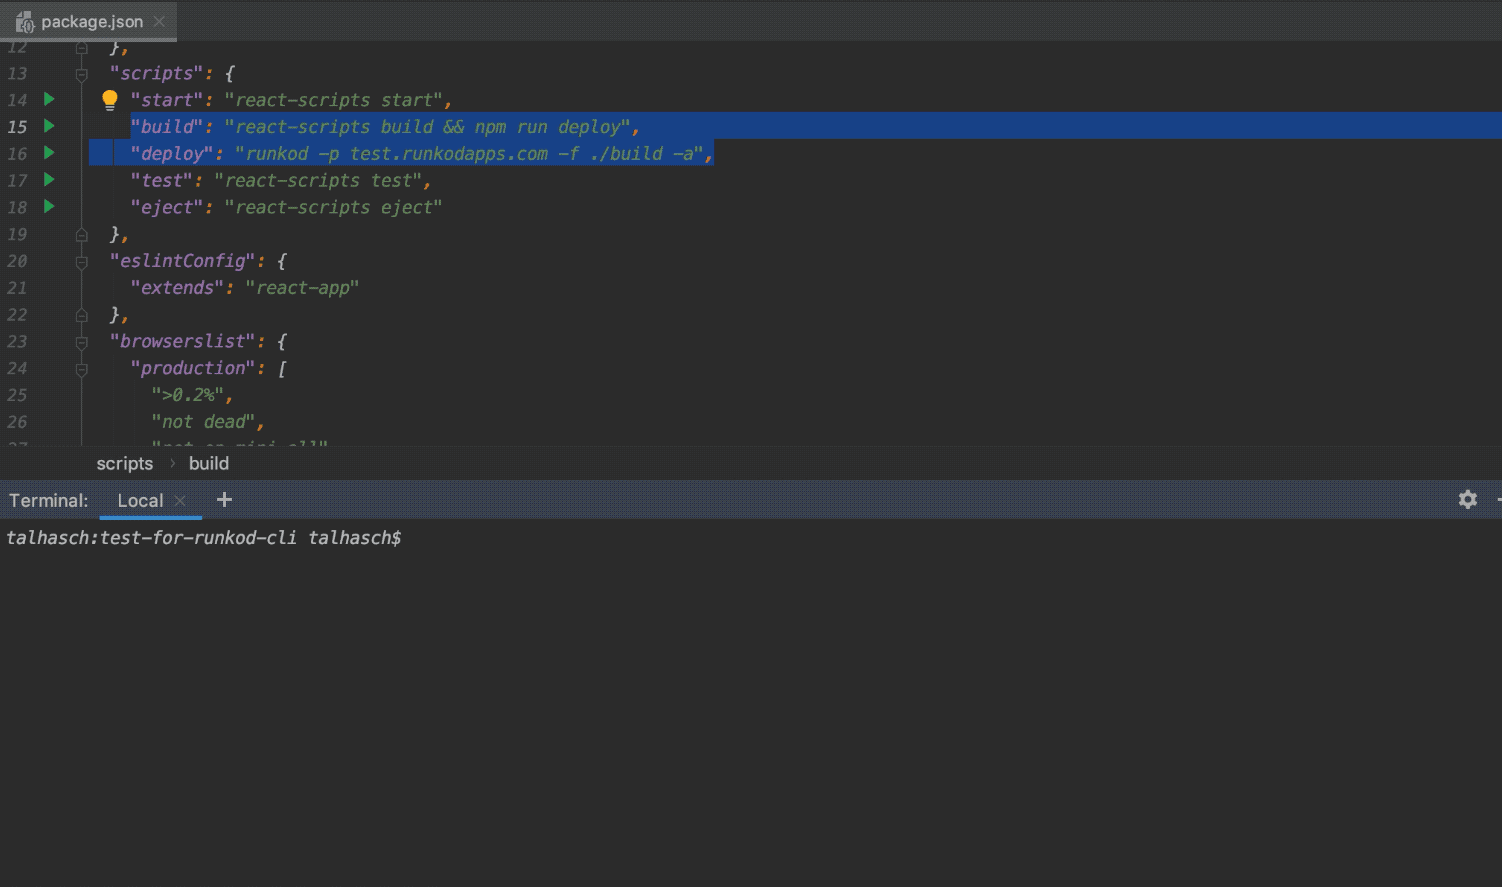Click build in the breadcrumb bar
Image resolution: width=1502 pixels, height=887 pixels.
[x=209, y=463]
